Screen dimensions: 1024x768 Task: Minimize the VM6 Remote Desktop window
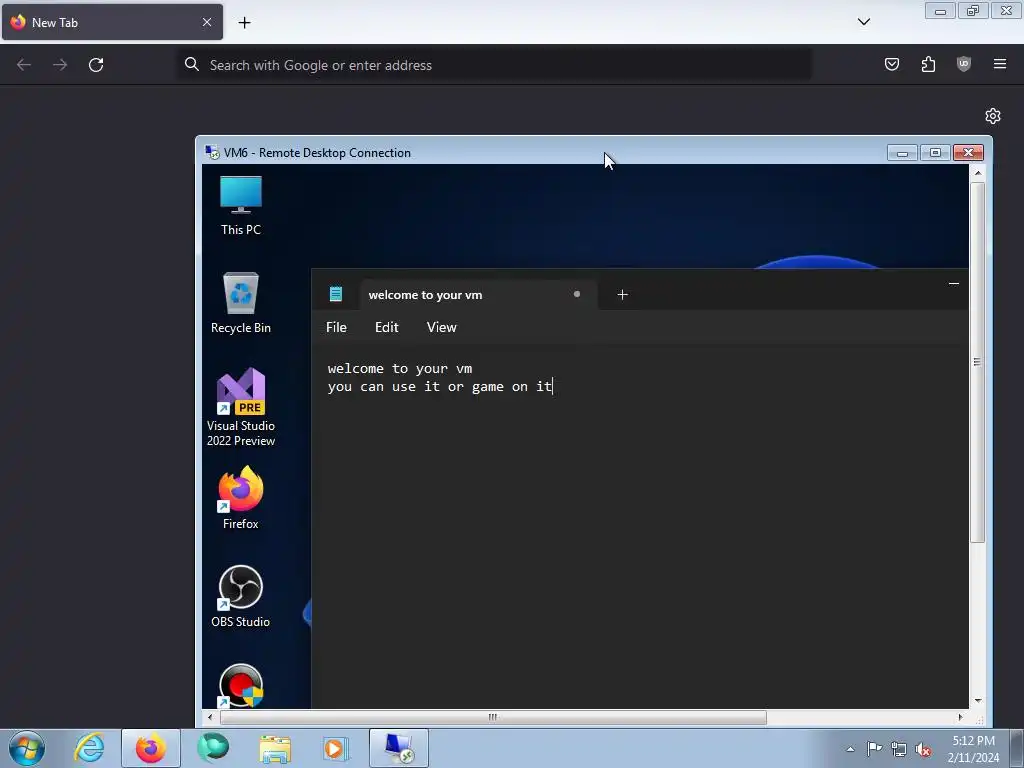pyautogui.click(x=903, y=153)
